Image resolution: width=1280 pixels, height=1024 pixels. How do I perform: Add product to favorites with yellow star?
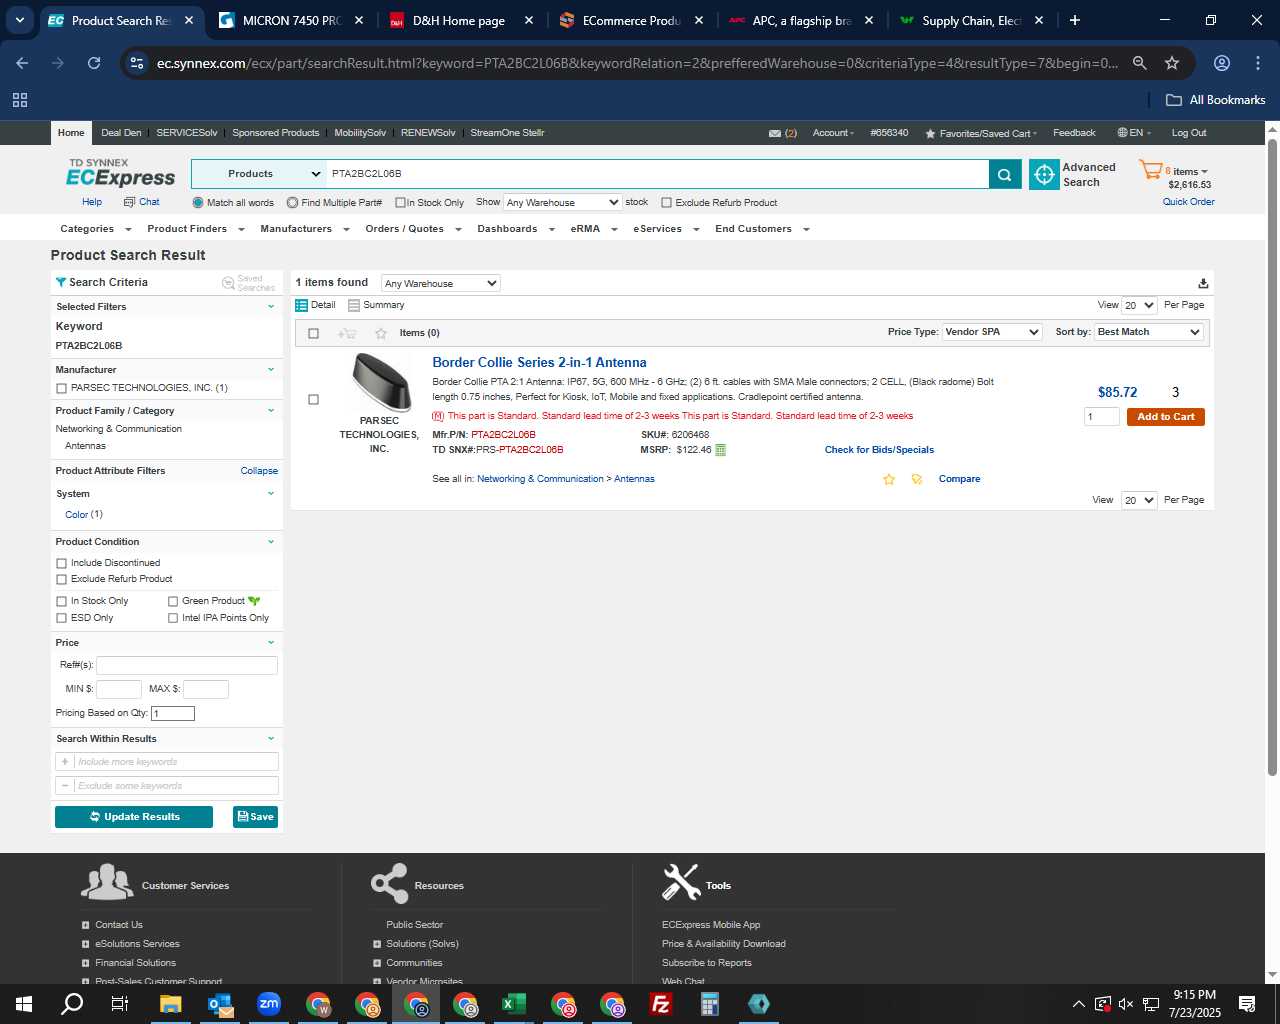(888, 479)
